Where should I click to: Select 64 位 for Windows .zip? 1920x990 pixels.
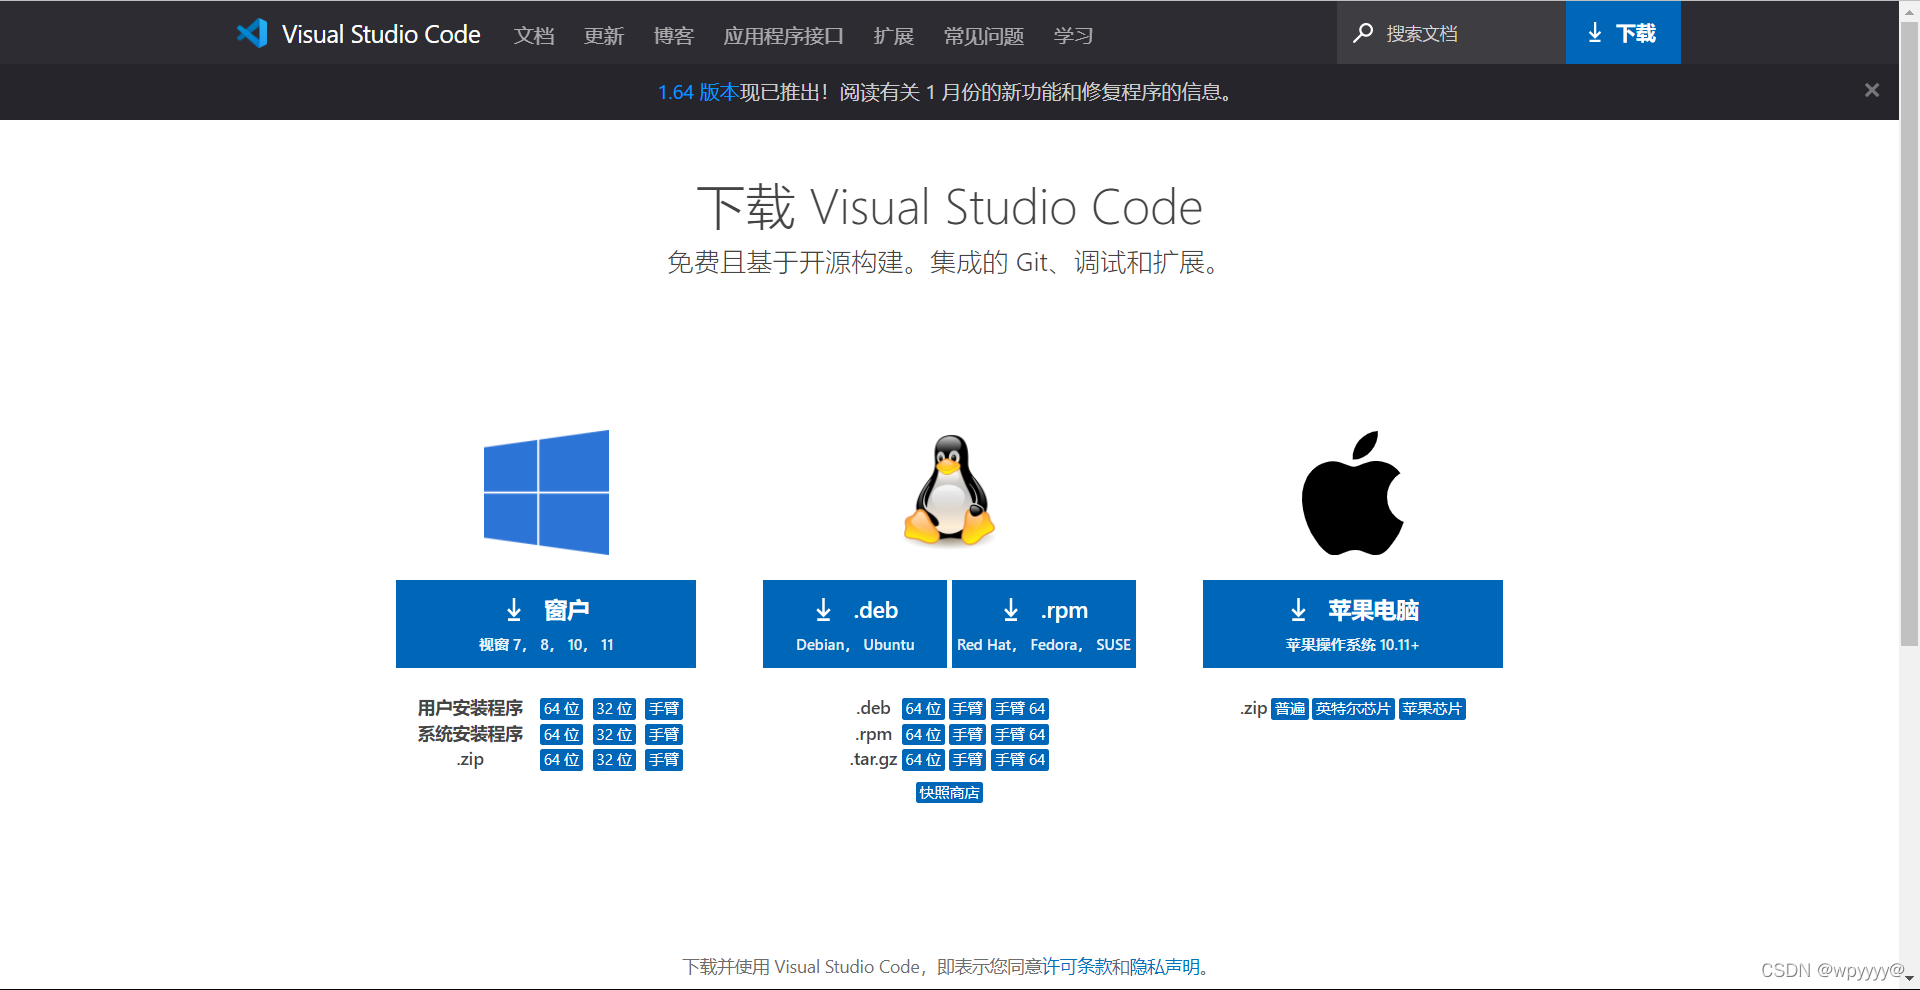pyautogui.click(x=561, y=760)
